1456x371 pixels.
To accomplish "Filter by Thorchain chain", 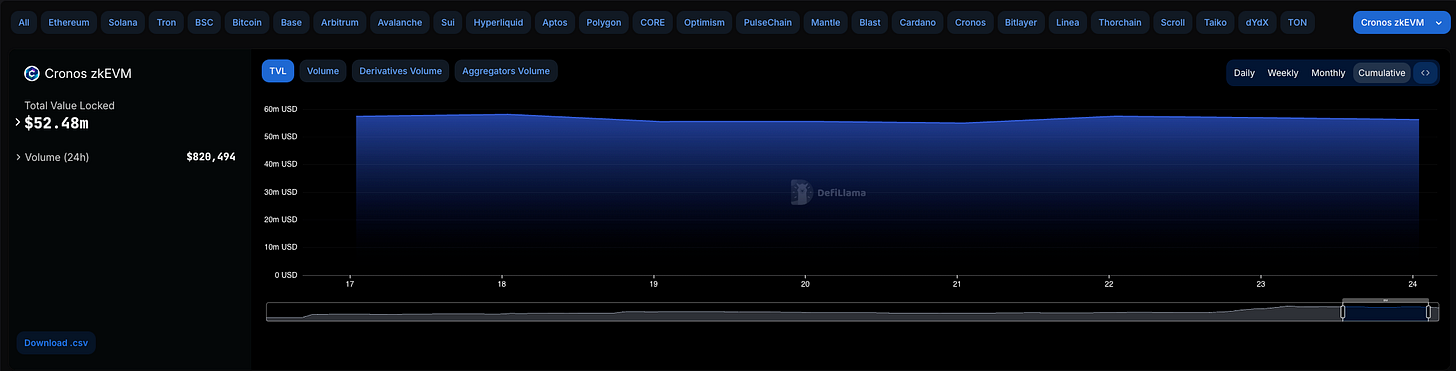I will (x=1120, y=22).
